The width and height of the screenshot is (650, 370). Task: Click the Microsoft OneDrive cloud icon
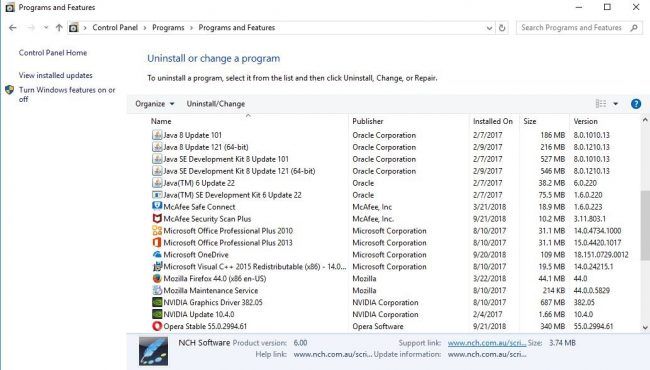coord(157,254)
